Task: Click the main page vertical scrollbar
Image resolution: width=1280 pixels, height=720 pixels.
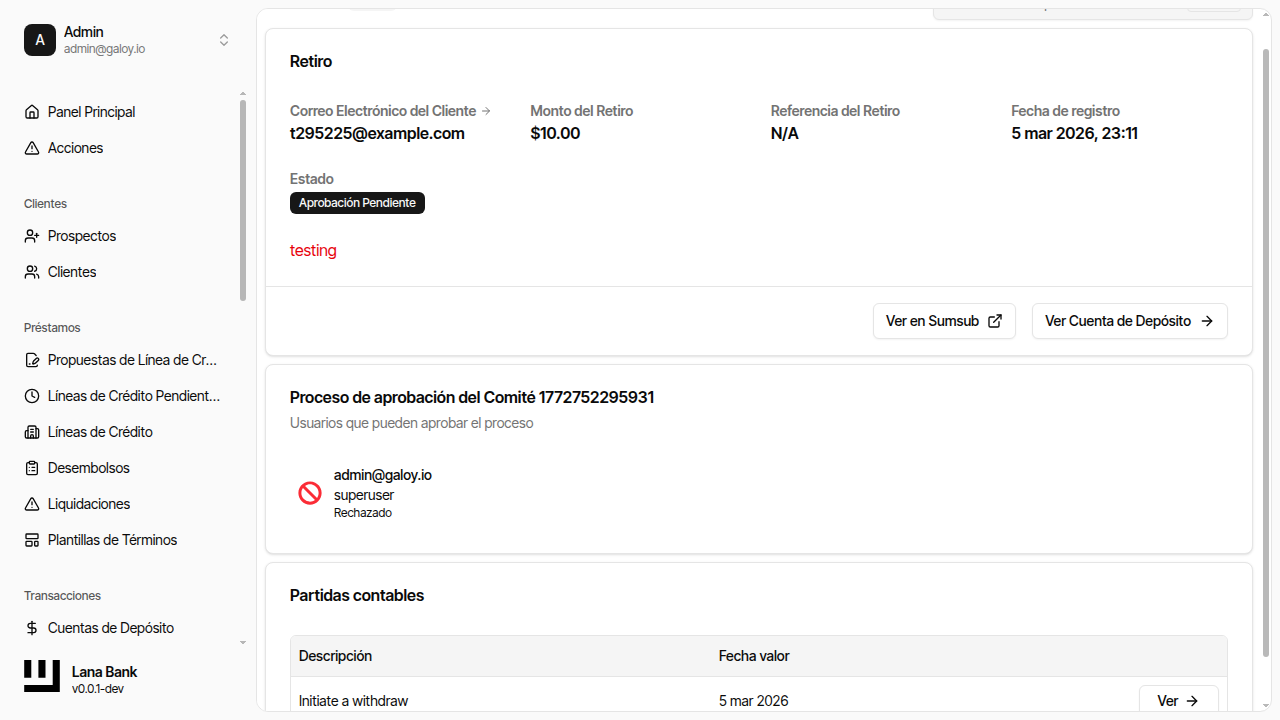Action: tap(1266, 350)
